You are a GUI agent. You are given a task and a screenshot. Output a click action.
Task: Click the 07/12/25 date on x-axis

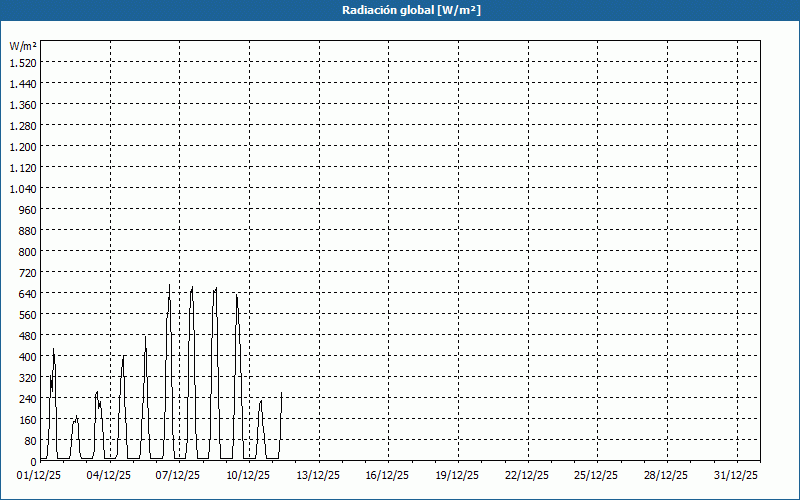pos(180,475)
